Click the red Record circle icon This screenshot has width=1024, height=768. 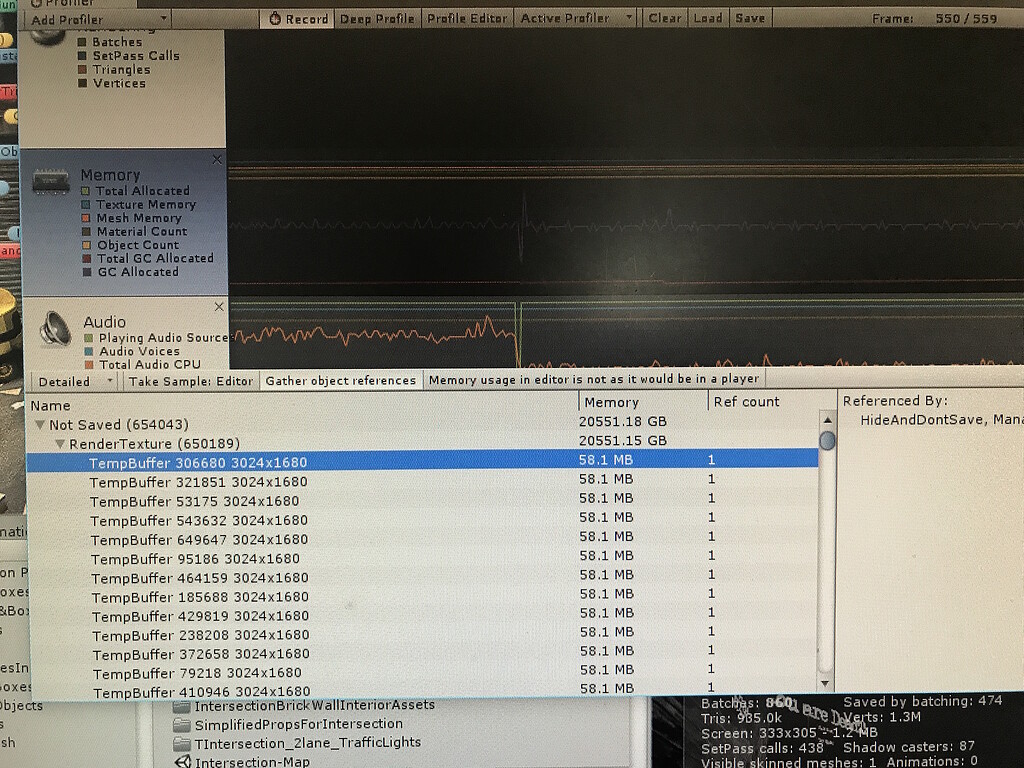coord(274,18)
